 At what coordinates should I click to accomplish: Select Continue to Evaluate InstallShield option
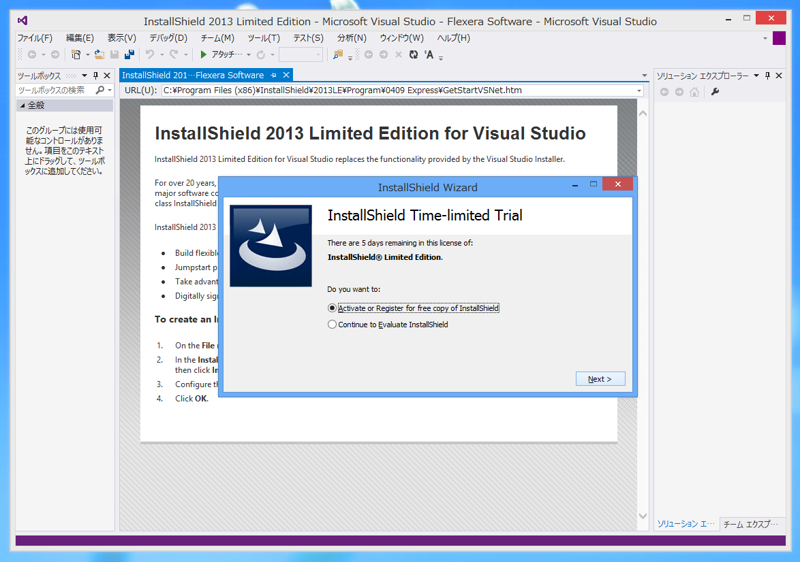click(x=332, y=324)
